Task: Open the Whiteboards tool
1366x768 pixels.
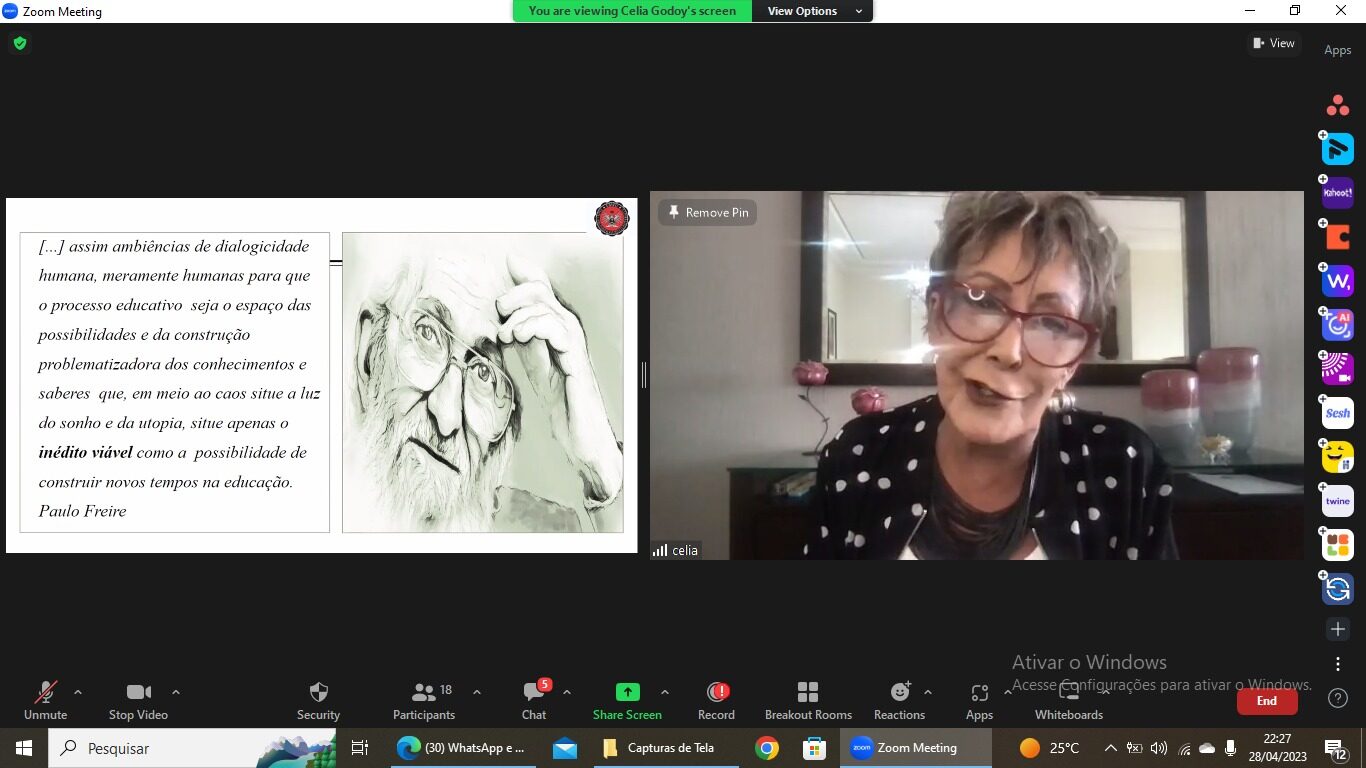Action: click(x=1068, y=700)
